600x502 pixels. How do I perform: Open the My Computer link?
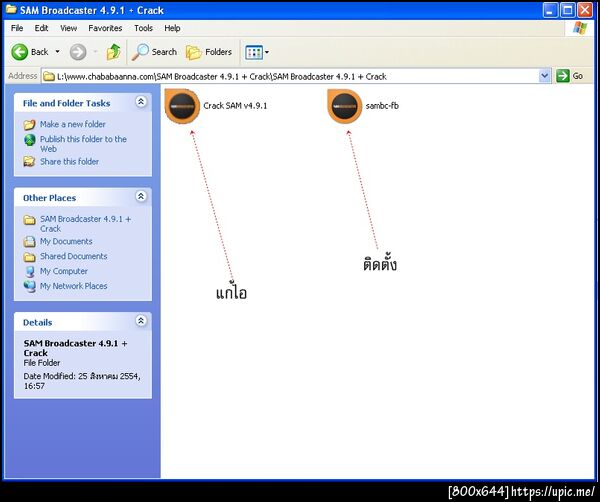[64, 271]
